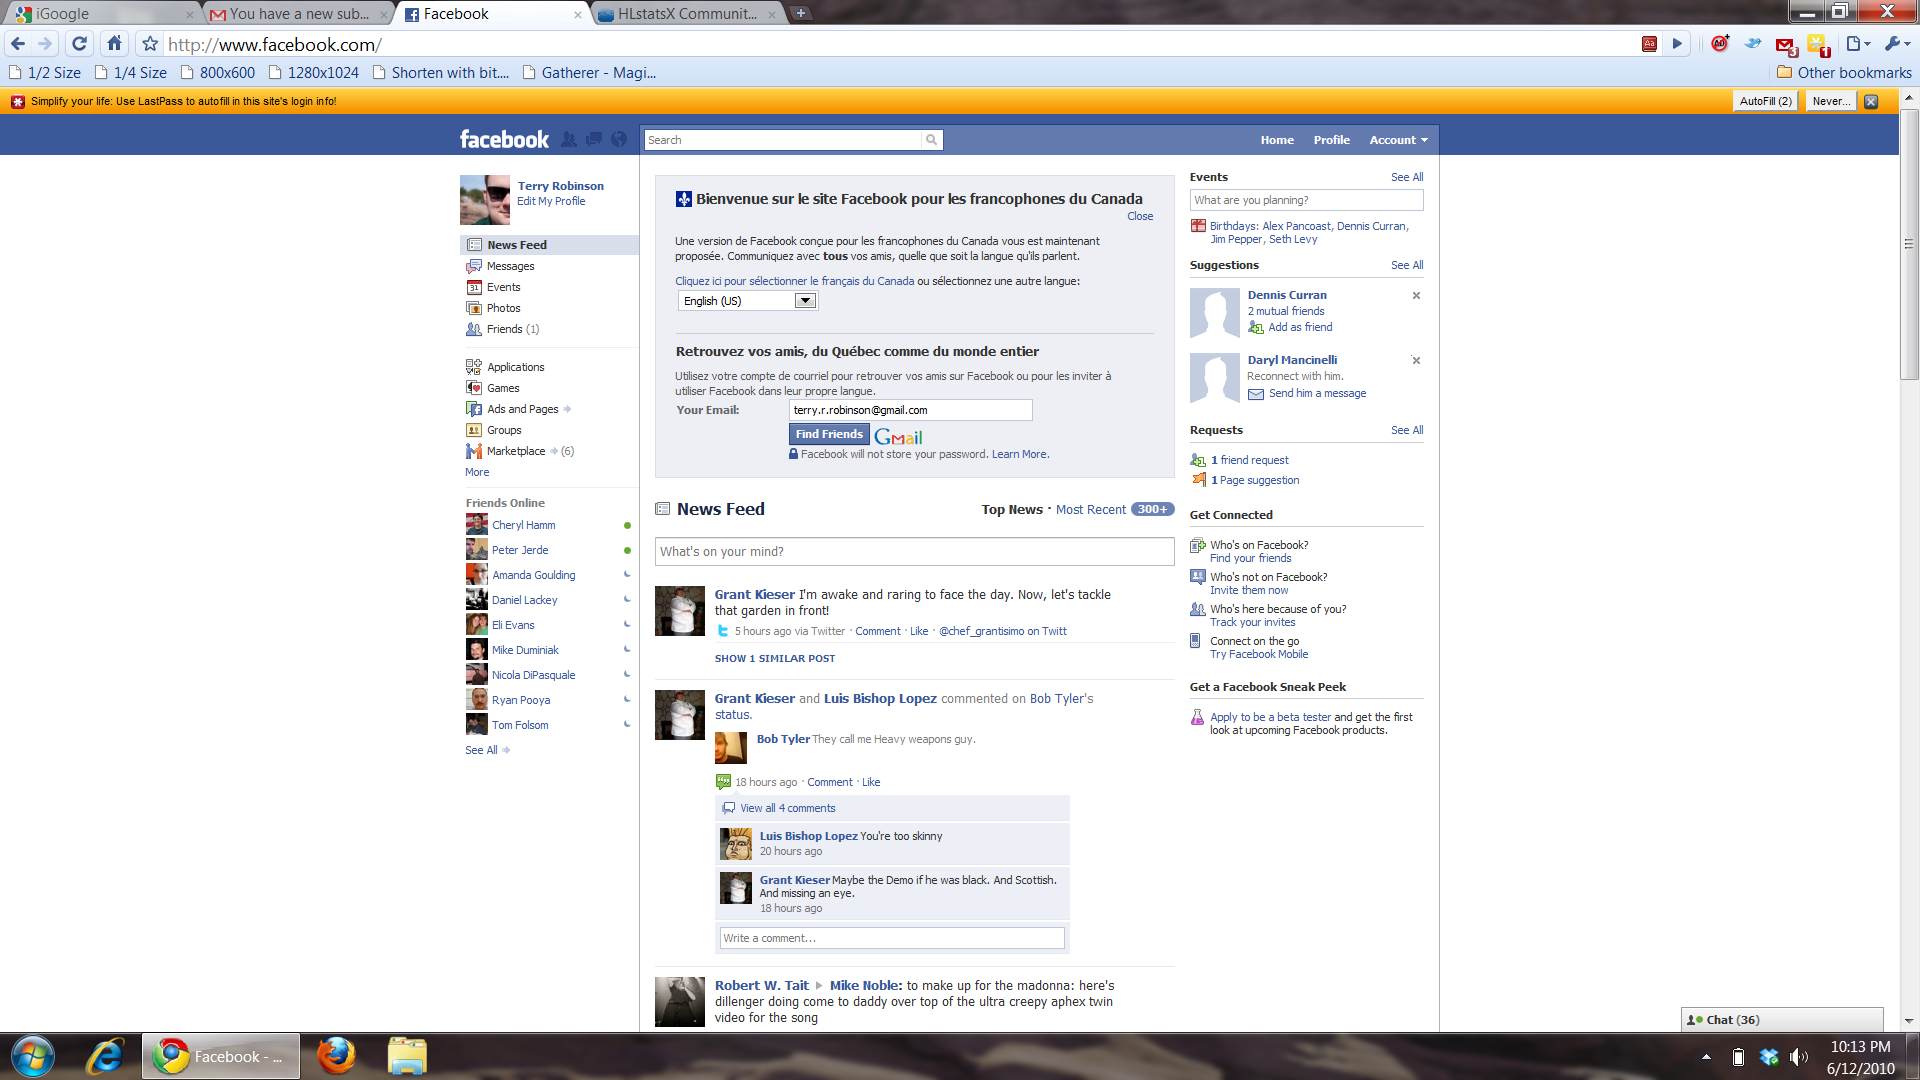Open the Chat (36) bar
1920x1080 pixels.
pos(1782,1020)
